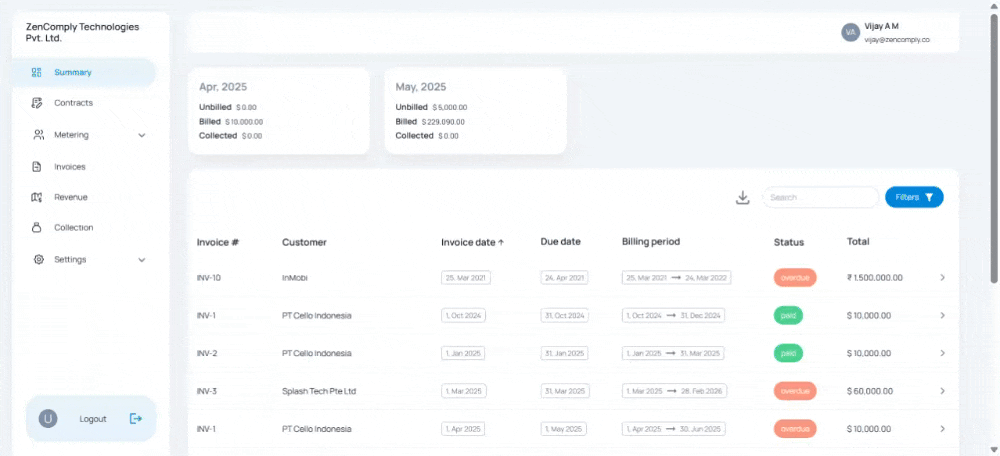Click the InMobi customer name
The height and width of the screenshot is (456, 1000).
pyautogui.click(x=295, y=278)
